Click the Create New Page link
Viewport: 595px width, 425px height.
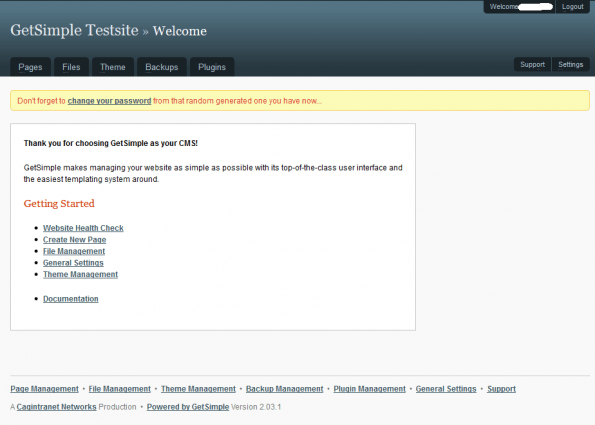coord(74,240)
